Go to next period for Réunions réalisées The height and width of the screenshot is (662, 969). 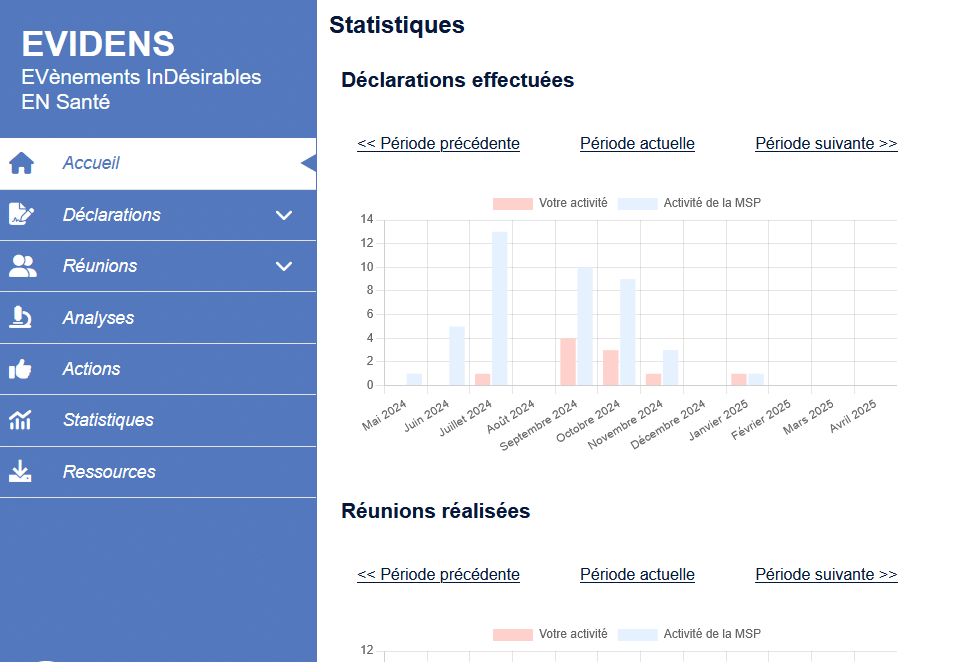click(x=826, y=575)
